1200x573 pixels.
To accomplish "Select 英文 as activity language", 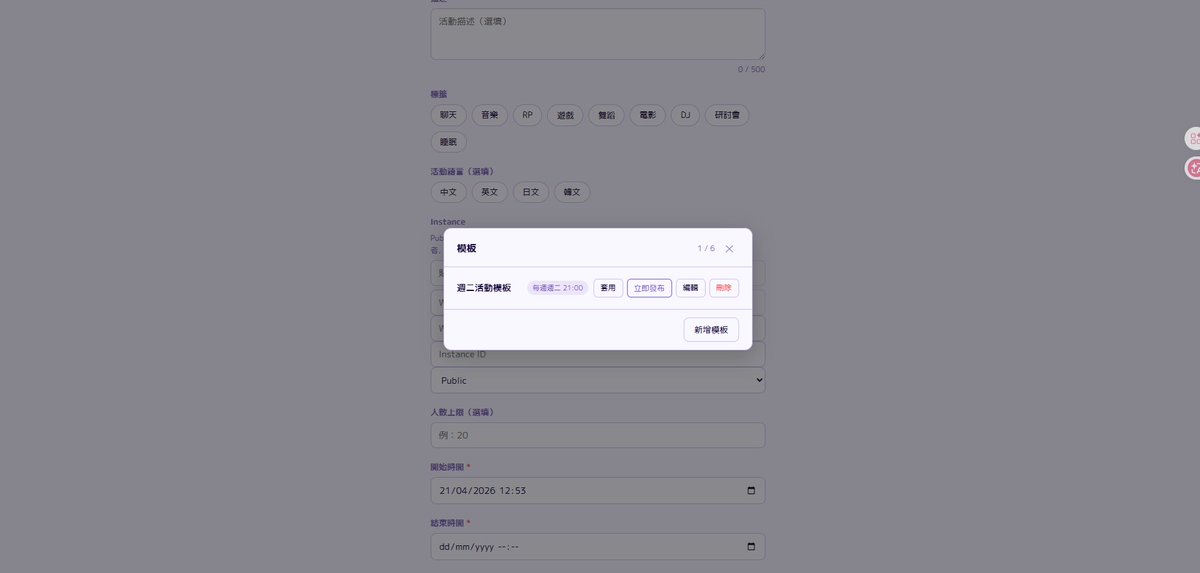I will pyautogui.click(x=490, y=192).
